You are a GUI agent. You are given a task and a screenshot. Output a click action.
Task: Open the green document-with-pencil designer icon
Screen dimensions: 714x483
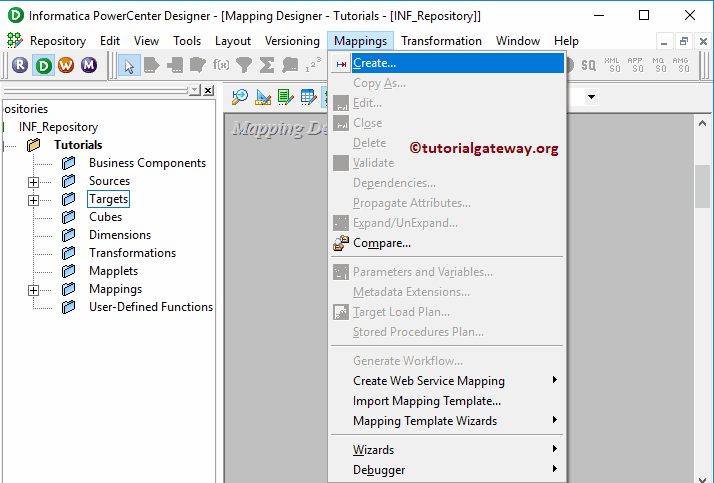tap(286, 97)
